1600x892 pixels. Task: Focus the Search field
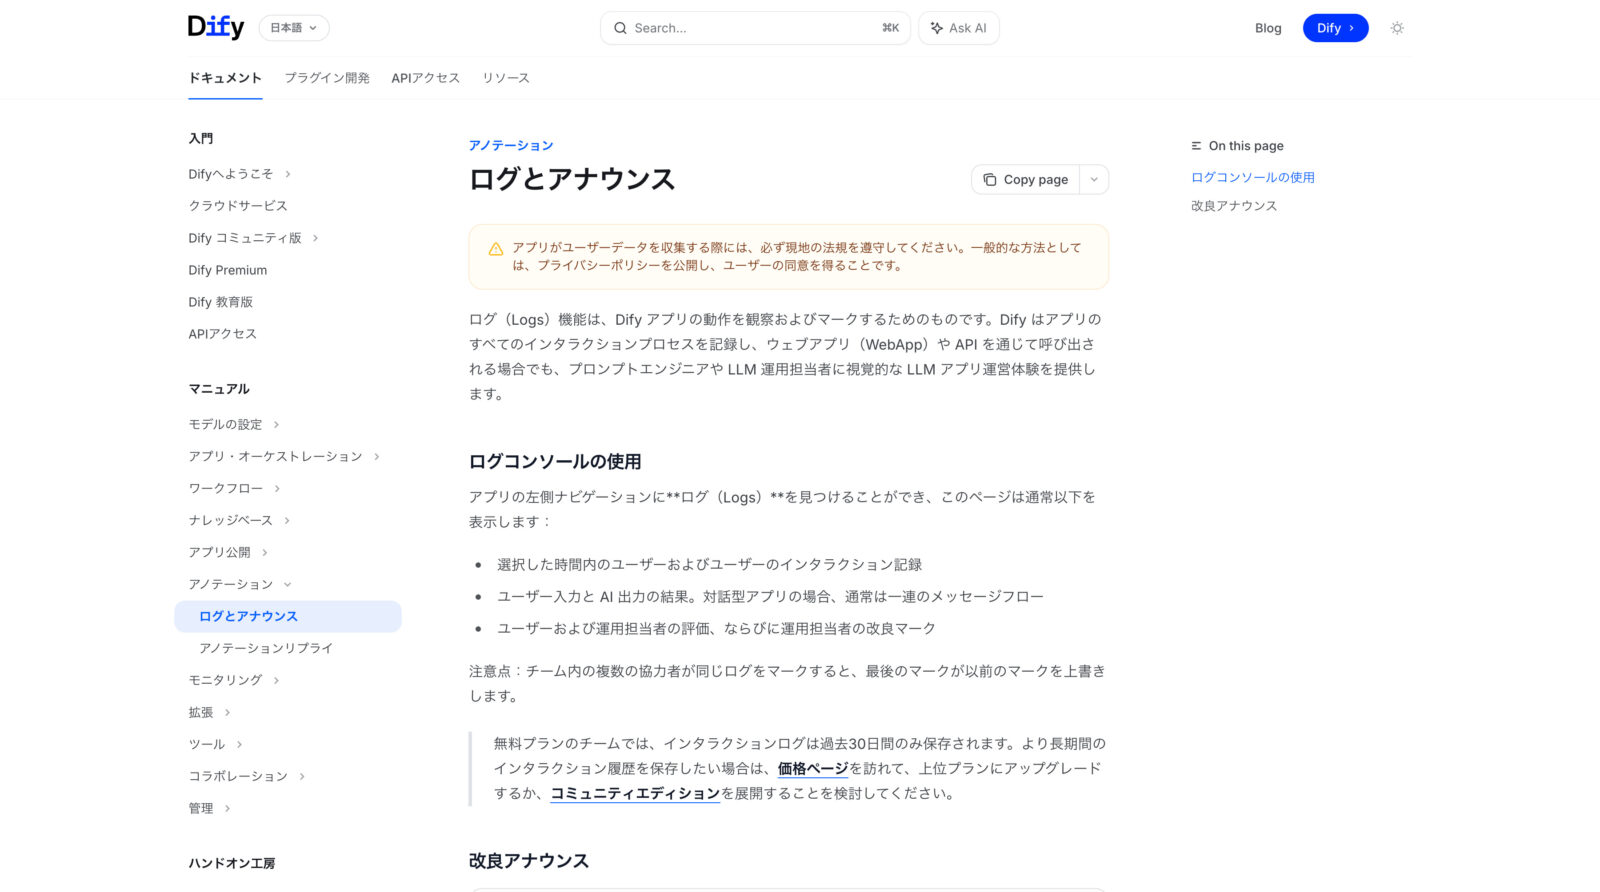(x=755, y=28)
